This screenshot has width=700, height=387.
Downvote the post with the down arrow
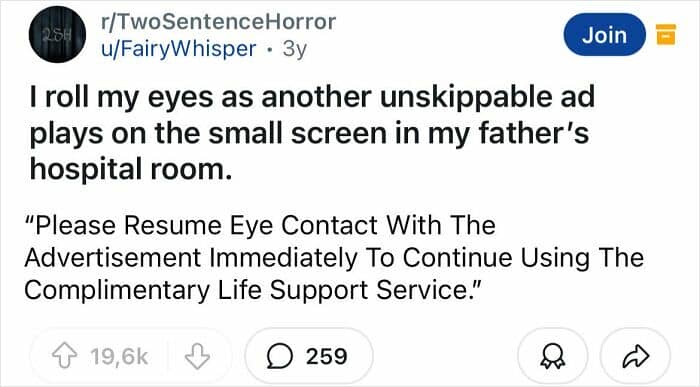tap(197, 356)
